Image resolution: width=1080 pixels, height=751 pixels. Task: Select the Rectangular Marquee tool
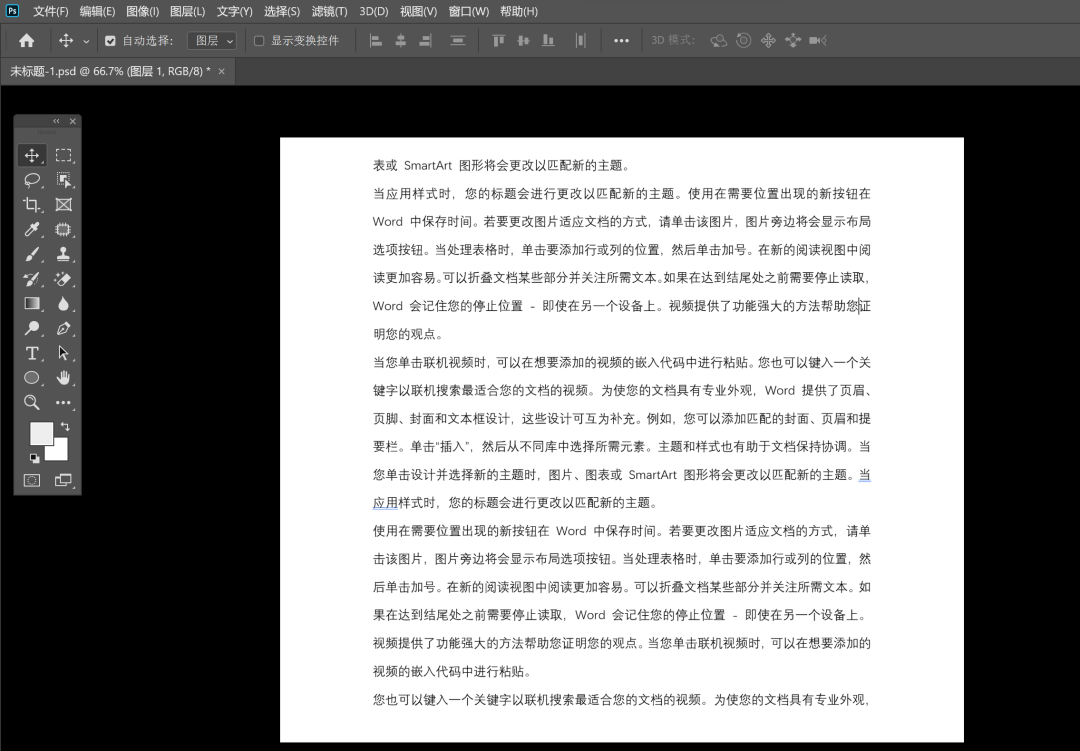(64, 155)
